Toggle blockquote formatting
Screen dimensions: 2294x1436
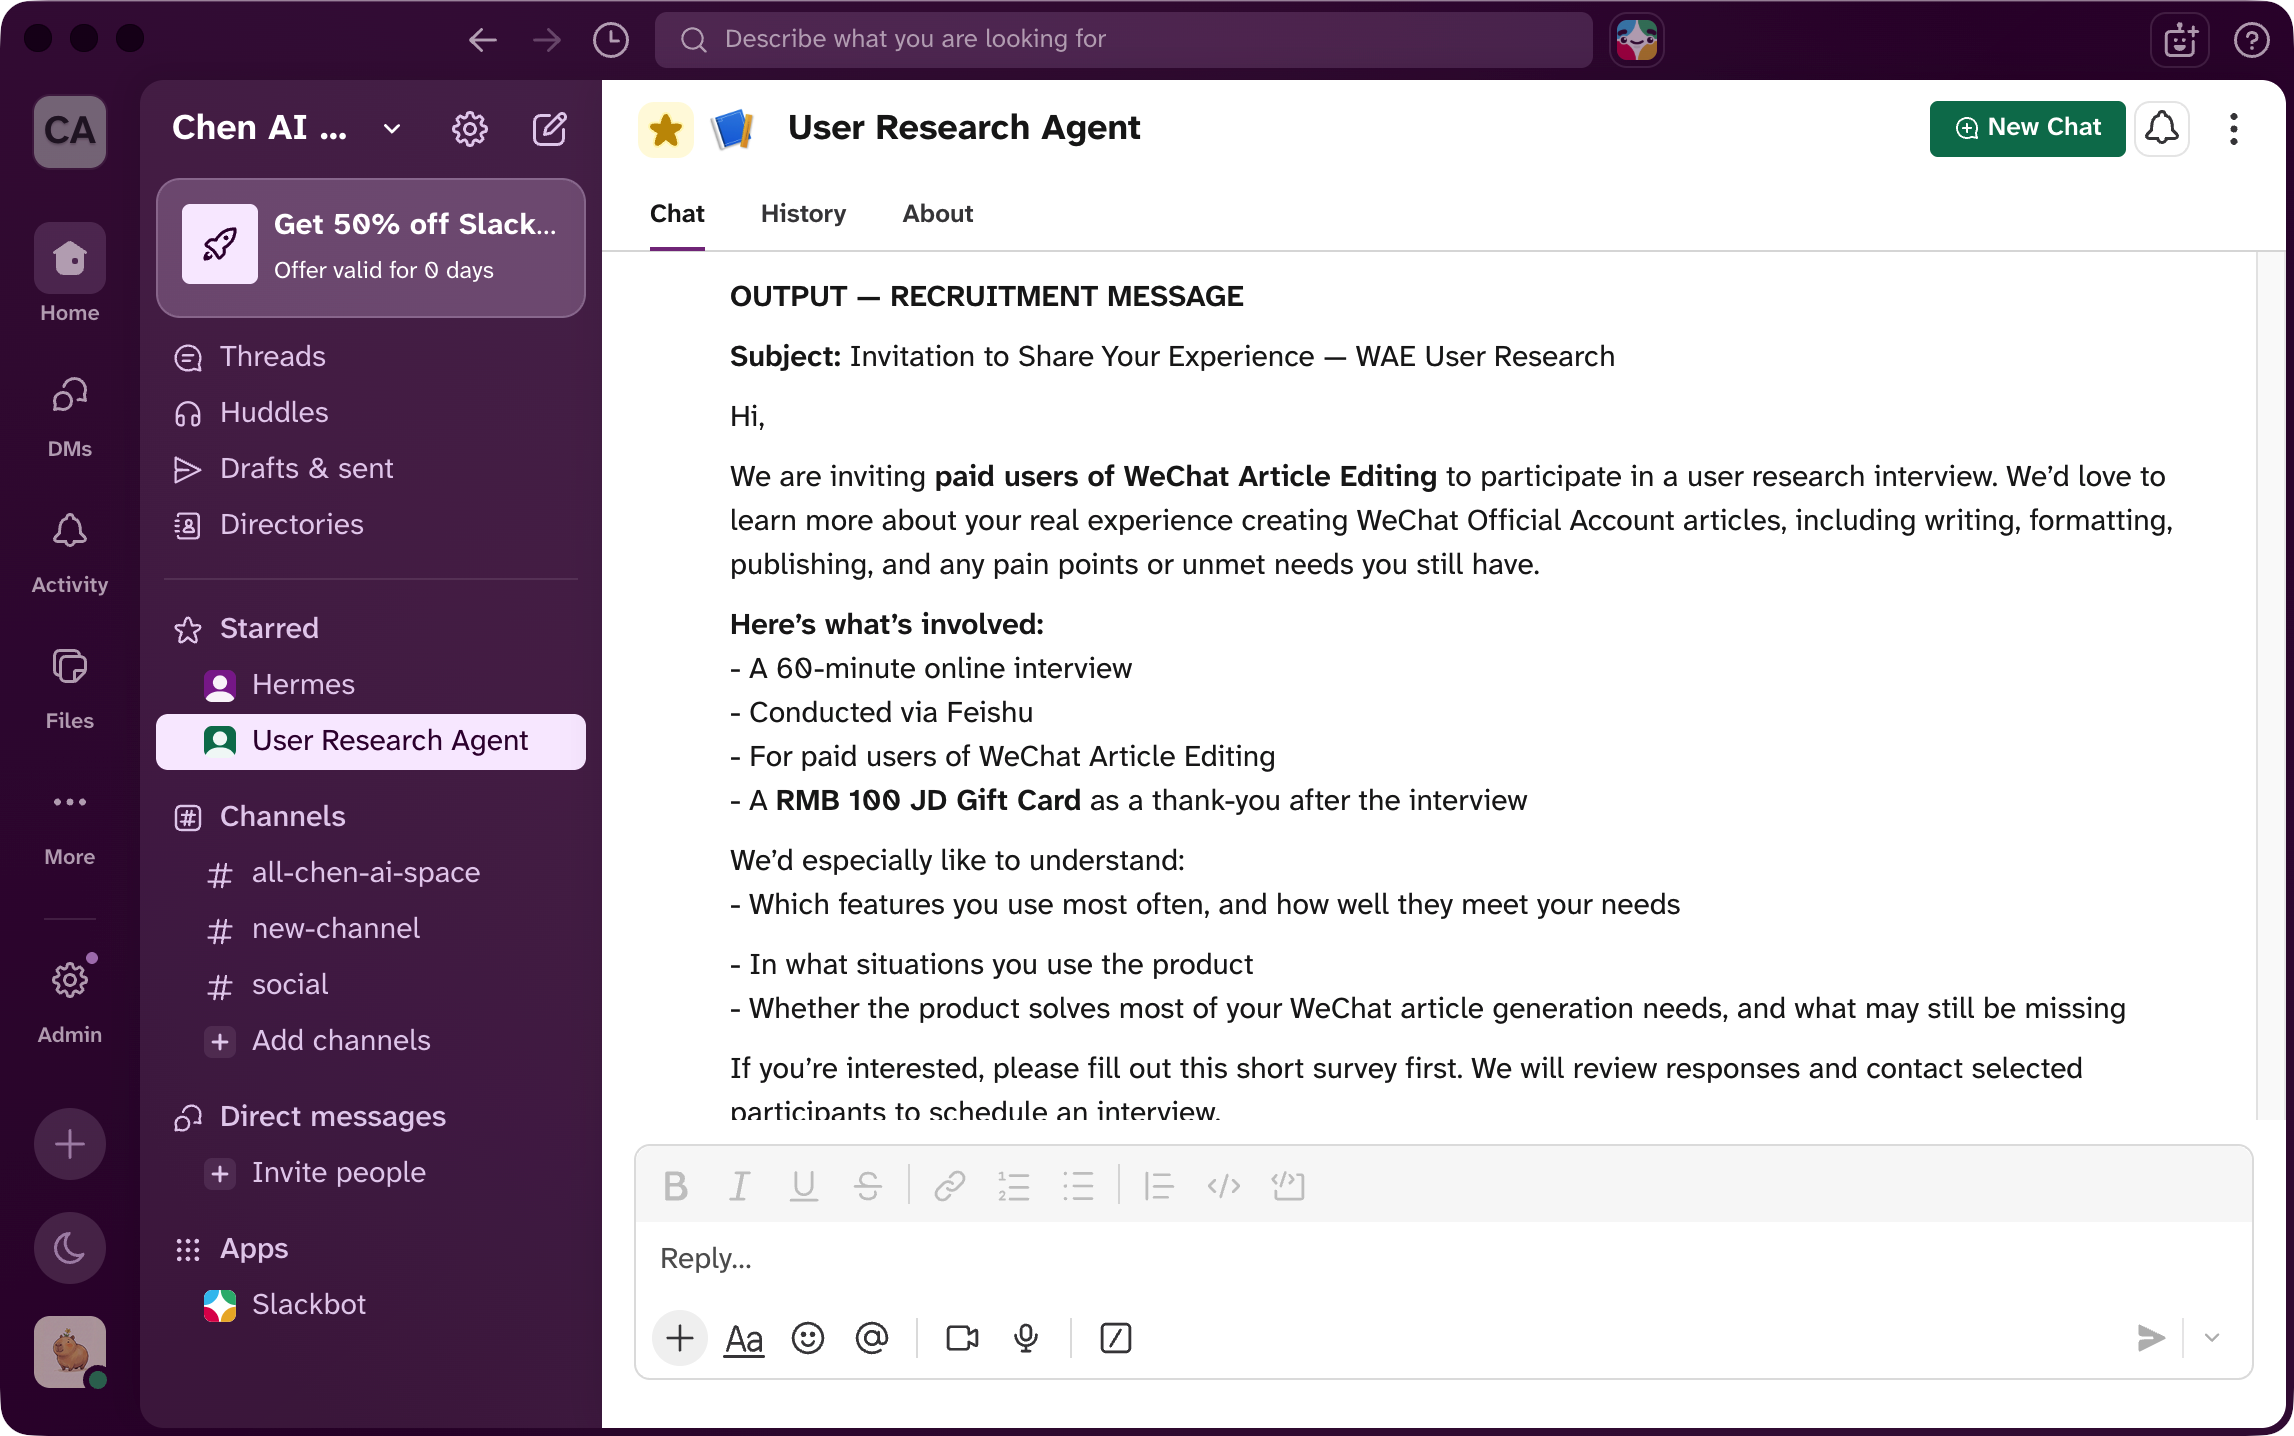tap(1159, 1187)
